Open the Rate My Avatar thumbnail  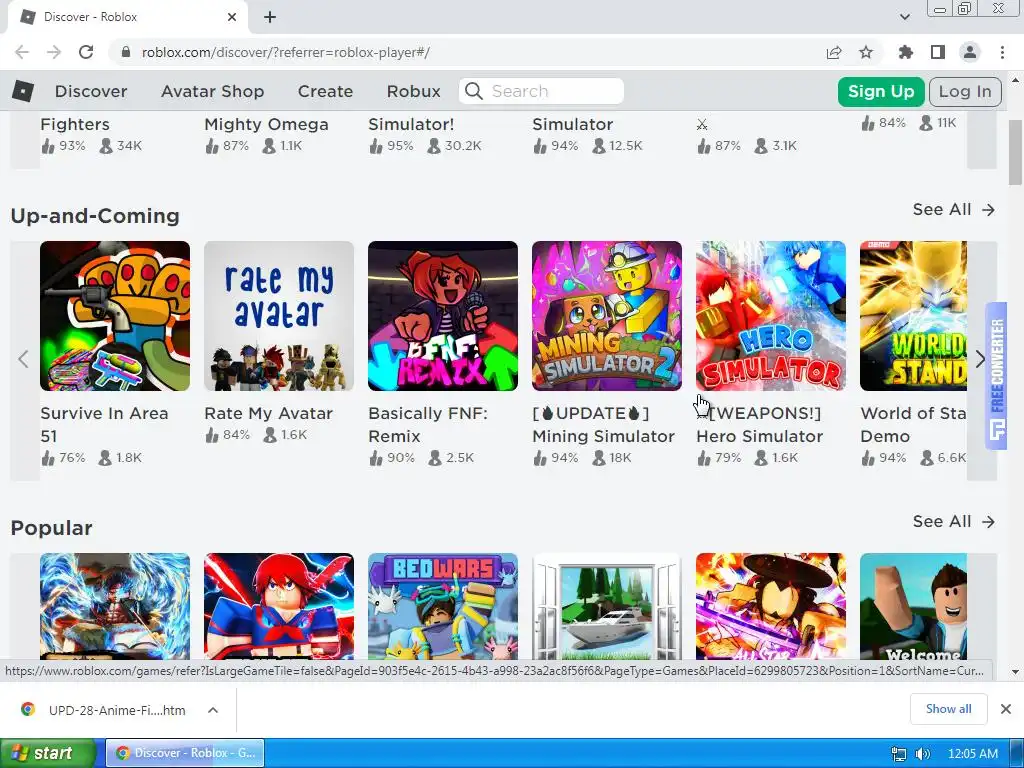point(279,316)
